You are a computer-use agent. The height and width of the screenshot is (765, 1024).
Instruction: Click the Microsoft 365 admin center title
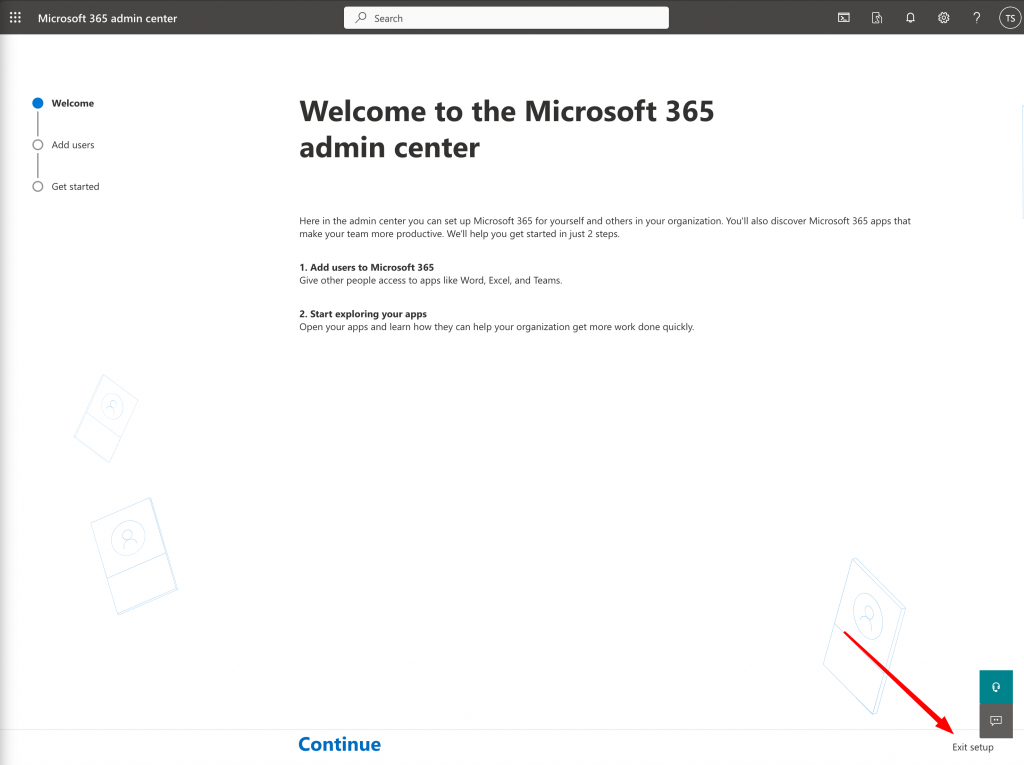click(x=107, y=18)
